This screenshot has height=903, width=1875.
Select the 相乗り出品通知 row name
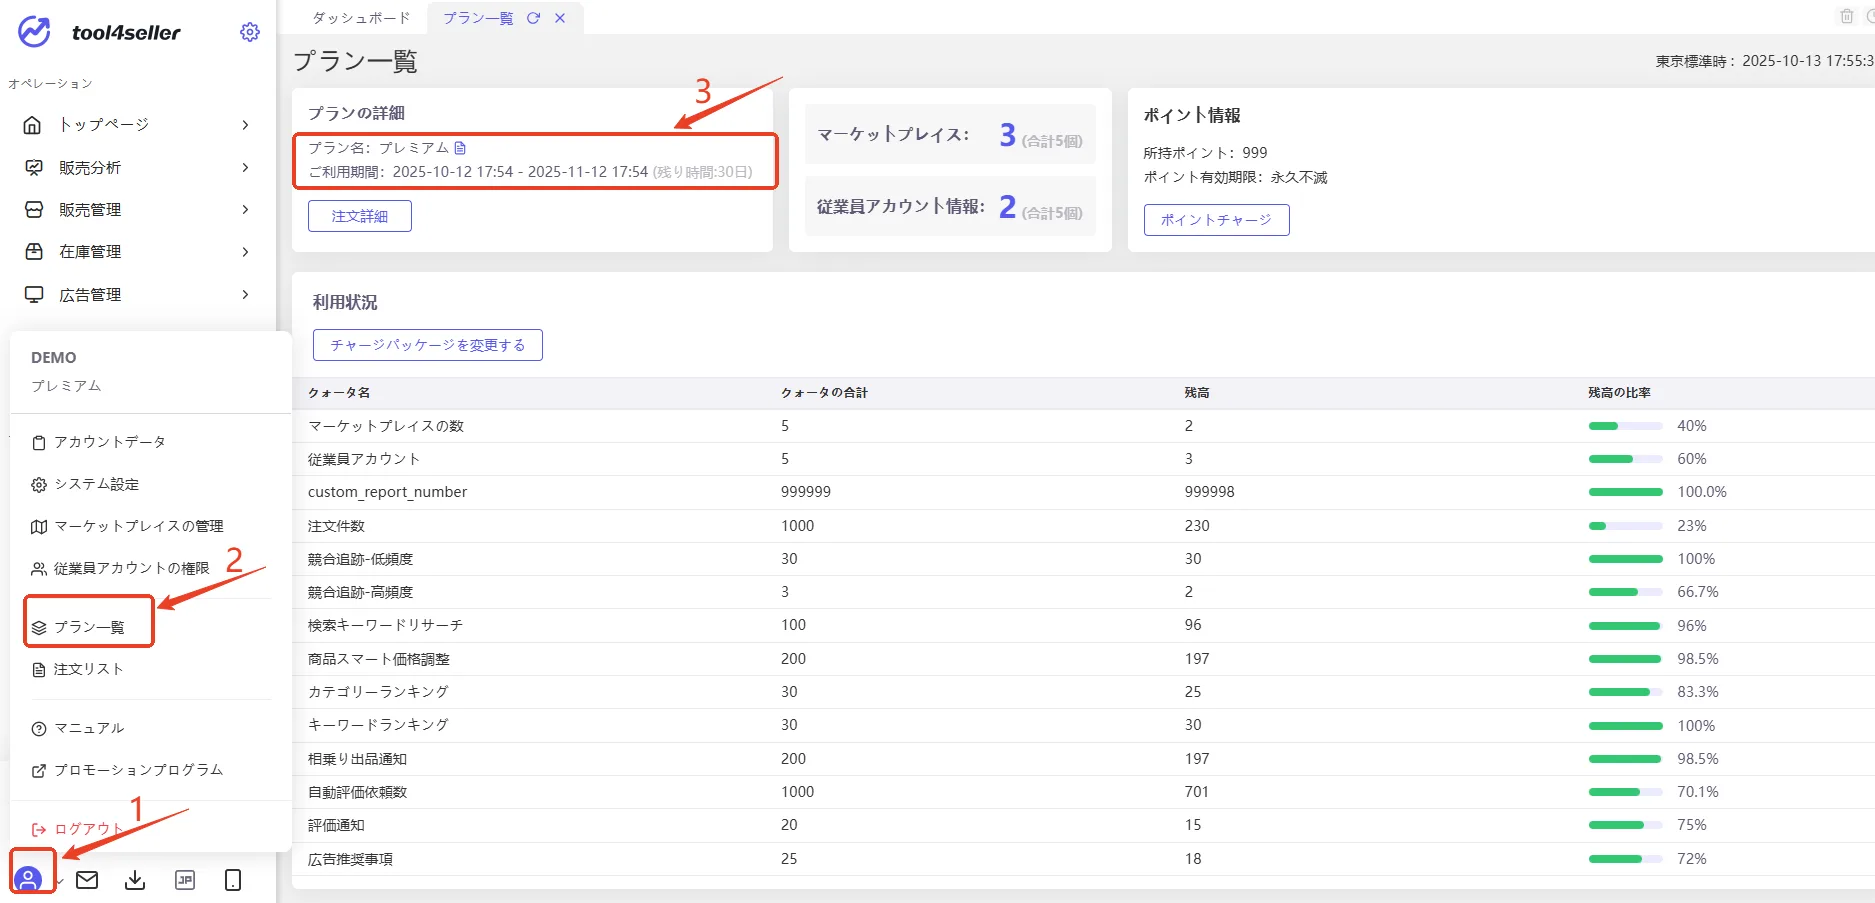point(357,759)
